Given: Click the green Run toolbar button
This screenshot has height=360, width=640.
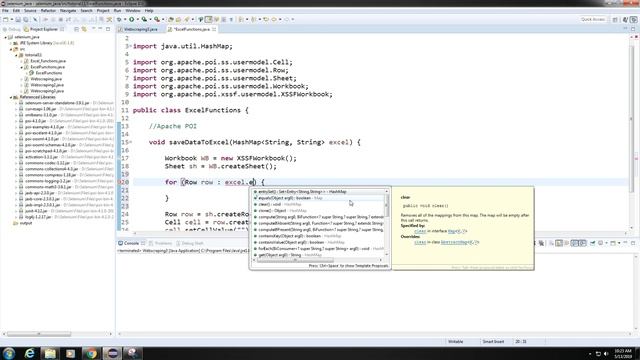Looking at the screenshot, I should pyautogui.click(x=131, y=20).
